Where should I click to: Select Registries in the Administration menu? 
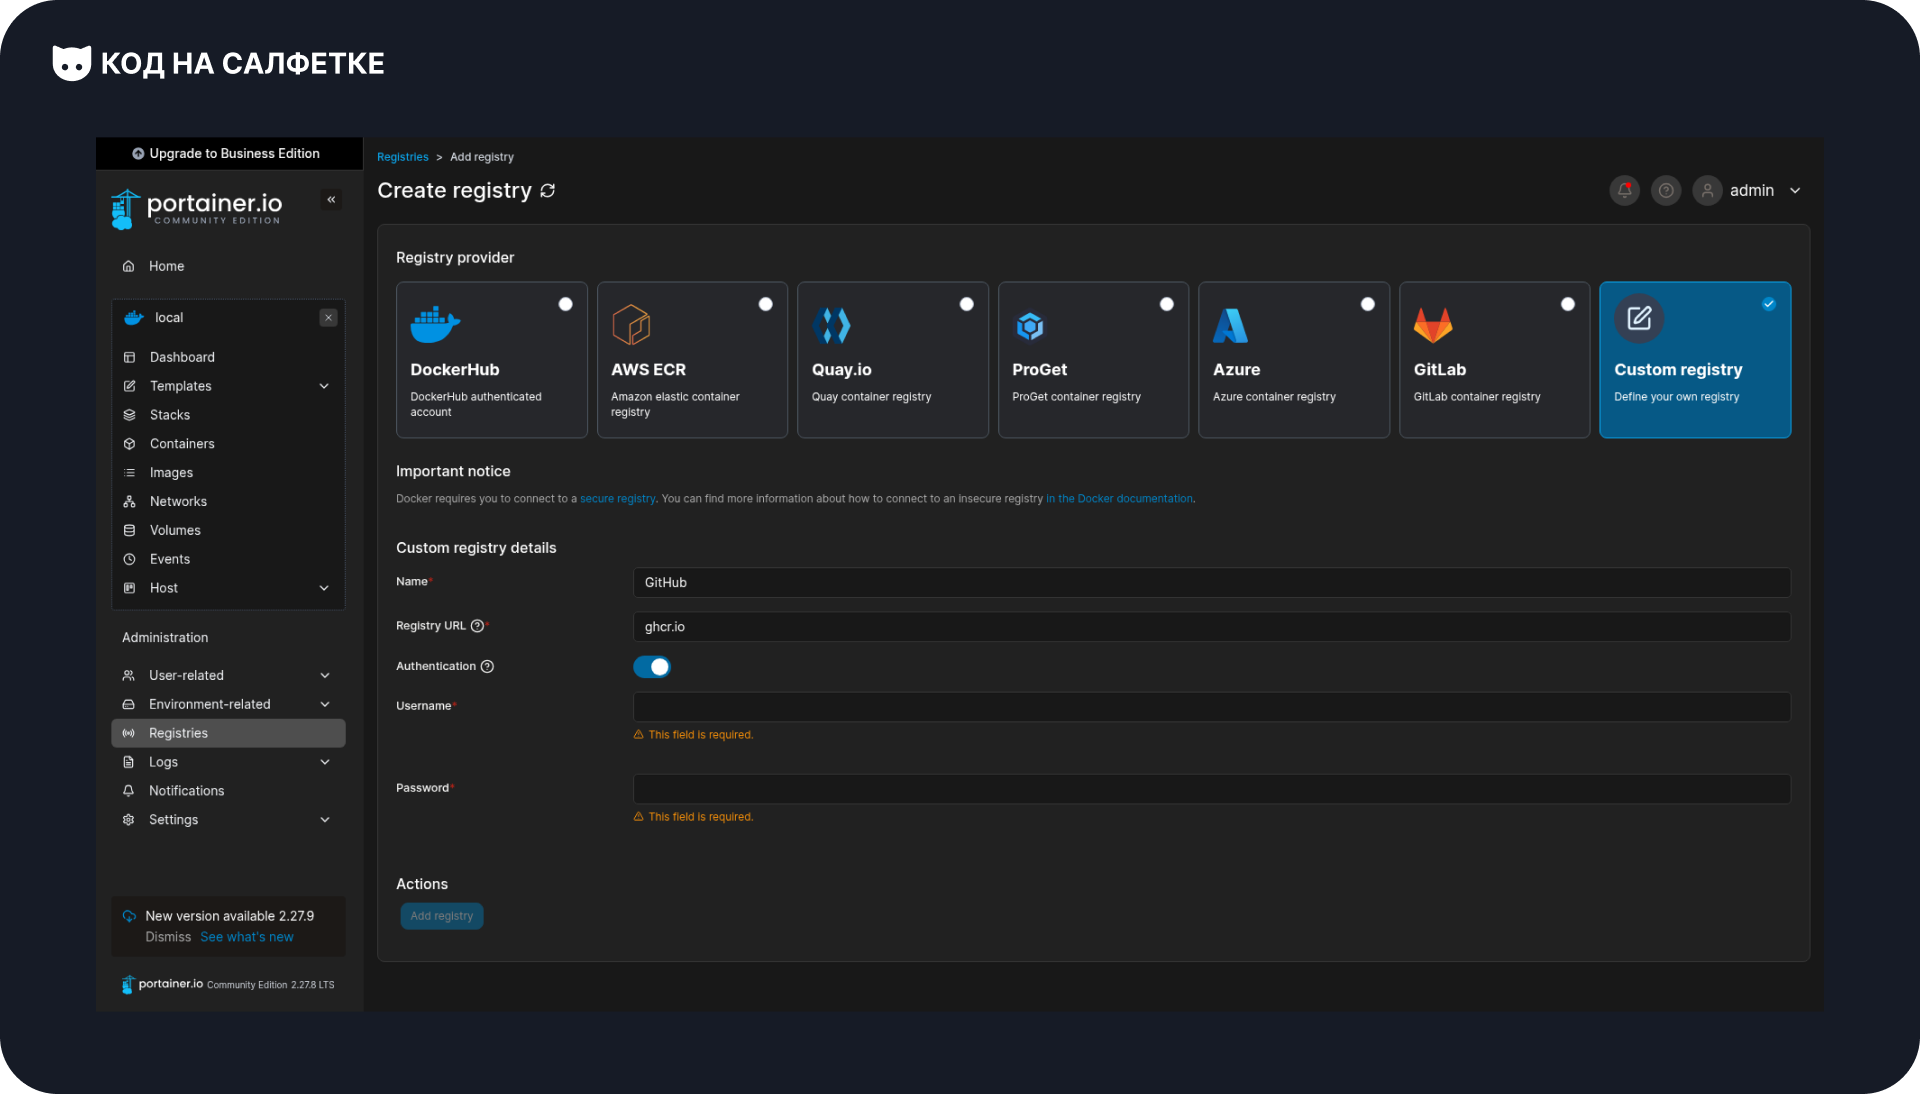pos(228,733)
